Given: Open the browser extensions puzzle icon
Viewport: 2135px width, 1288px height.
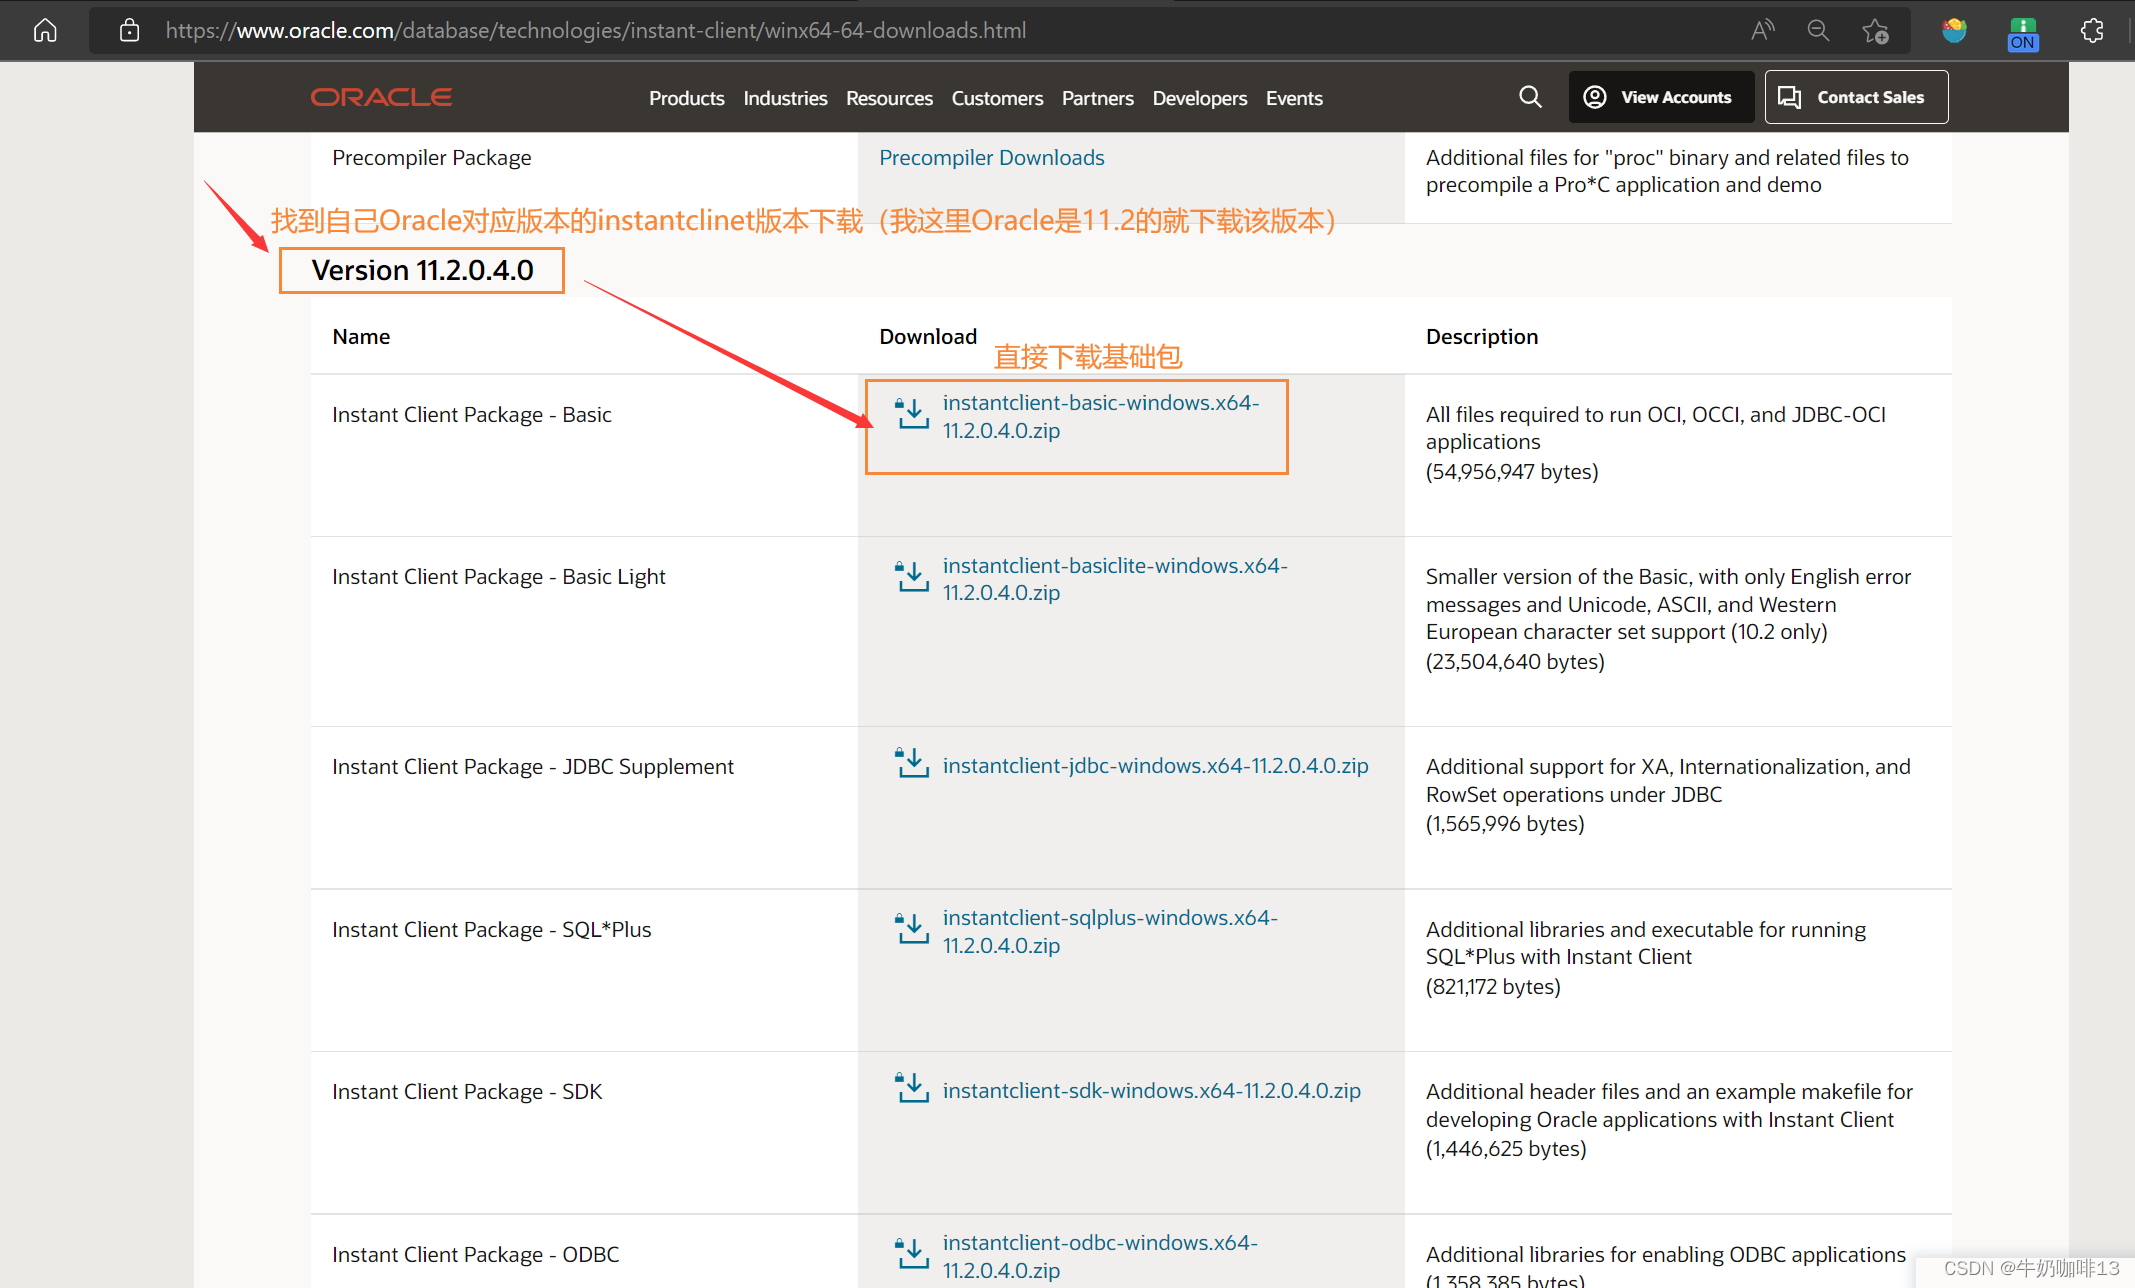Looking at the screenshot, I should (2092, 30).
